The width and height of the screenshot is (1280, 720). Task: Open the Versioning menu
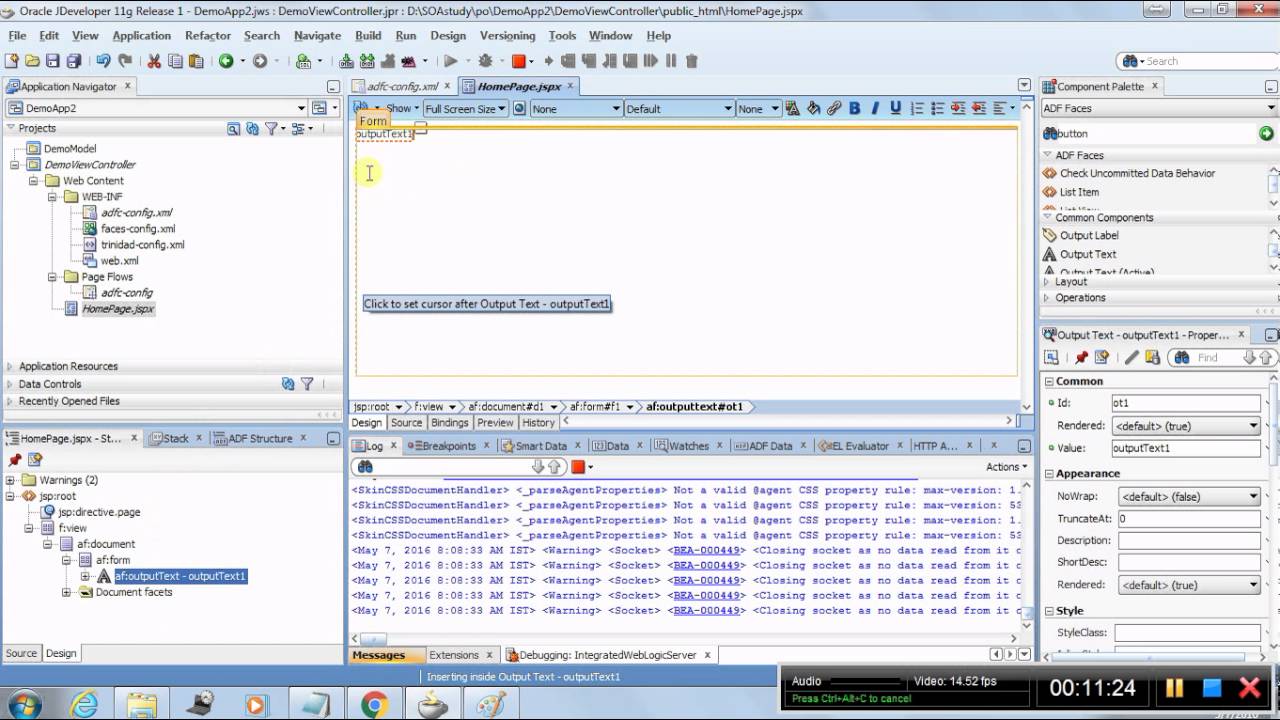click(508, 35)
